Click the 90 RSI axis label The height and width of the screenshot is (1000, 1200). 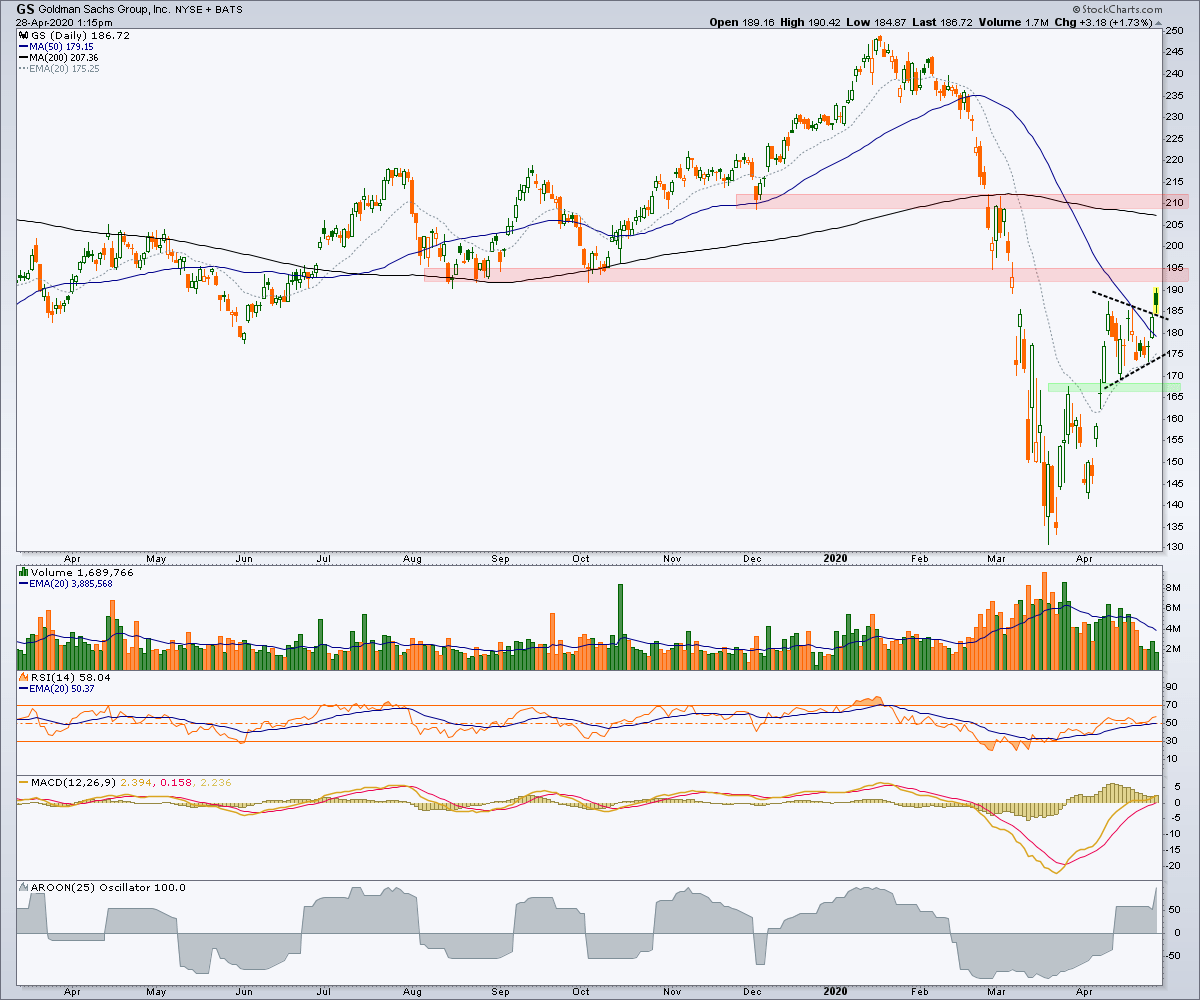point(1172,687)
